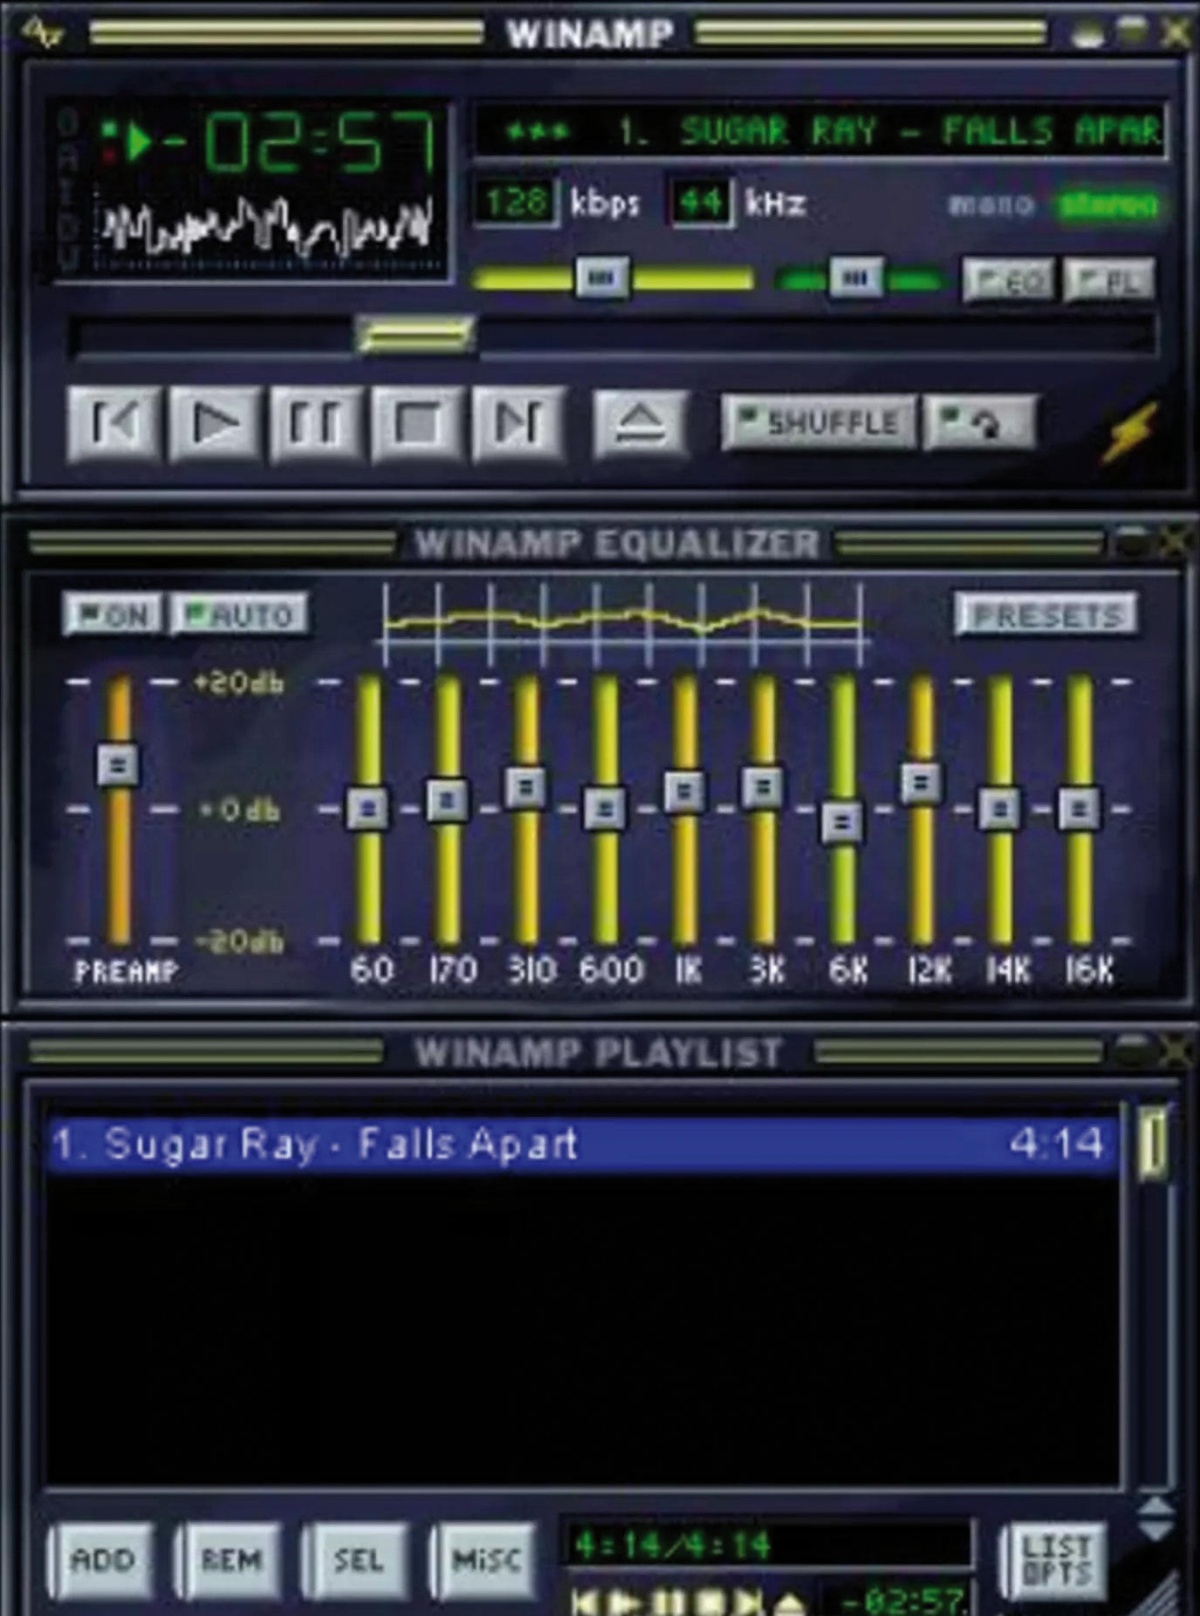
Task: Open the playlist REM menu button
Action: click(x=230, y=1560)
